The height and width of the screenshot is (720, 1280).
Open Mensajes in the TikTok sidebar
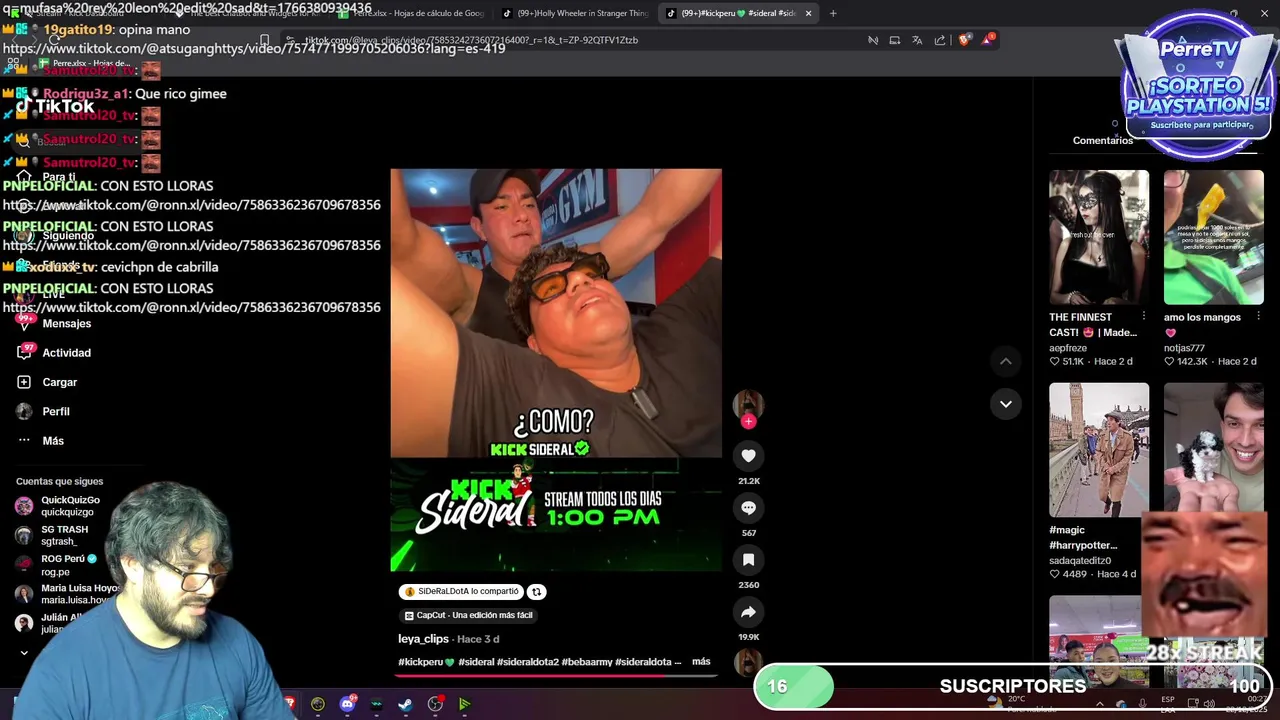(54, 324)
